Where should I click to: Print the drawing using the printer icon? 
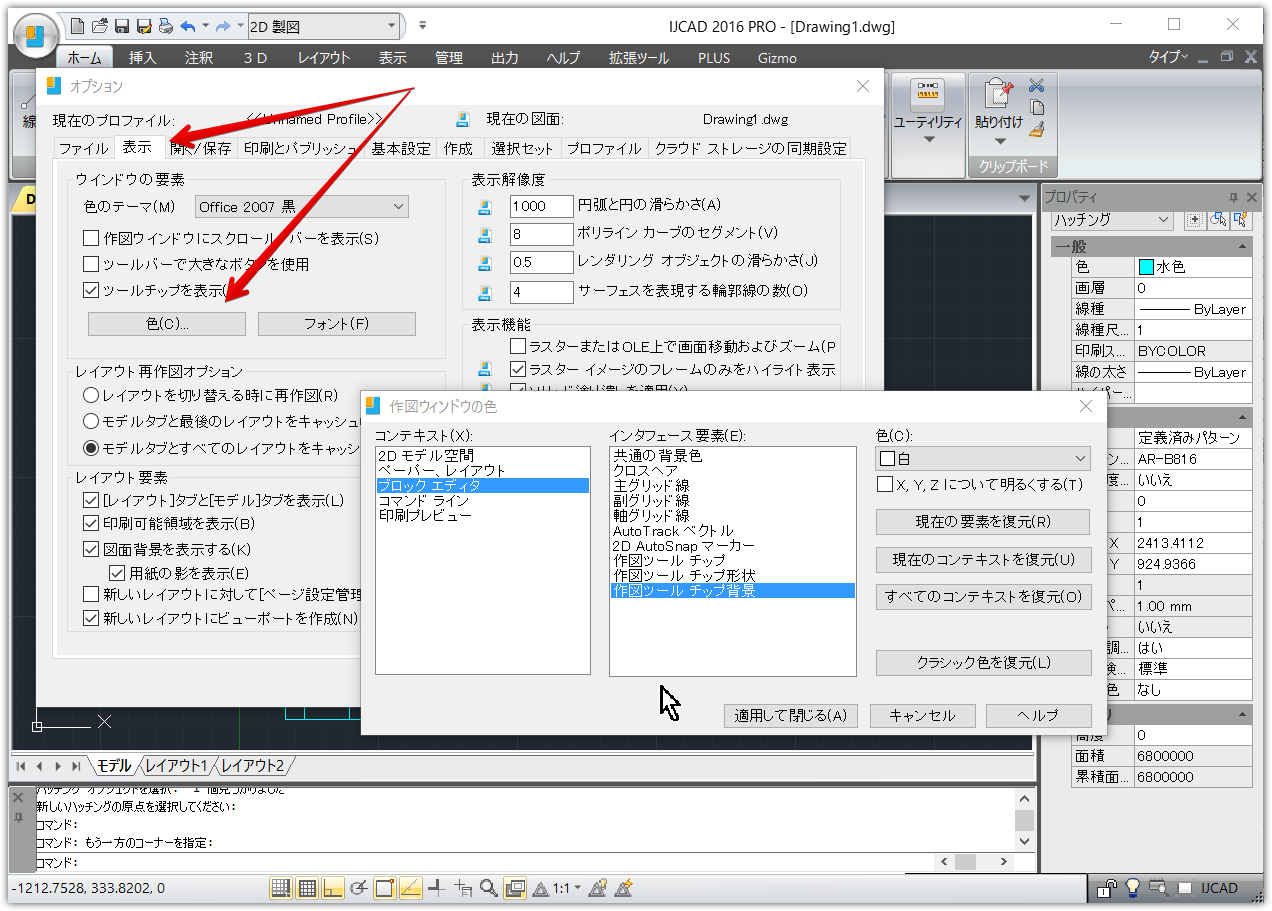tap(166, 26)
